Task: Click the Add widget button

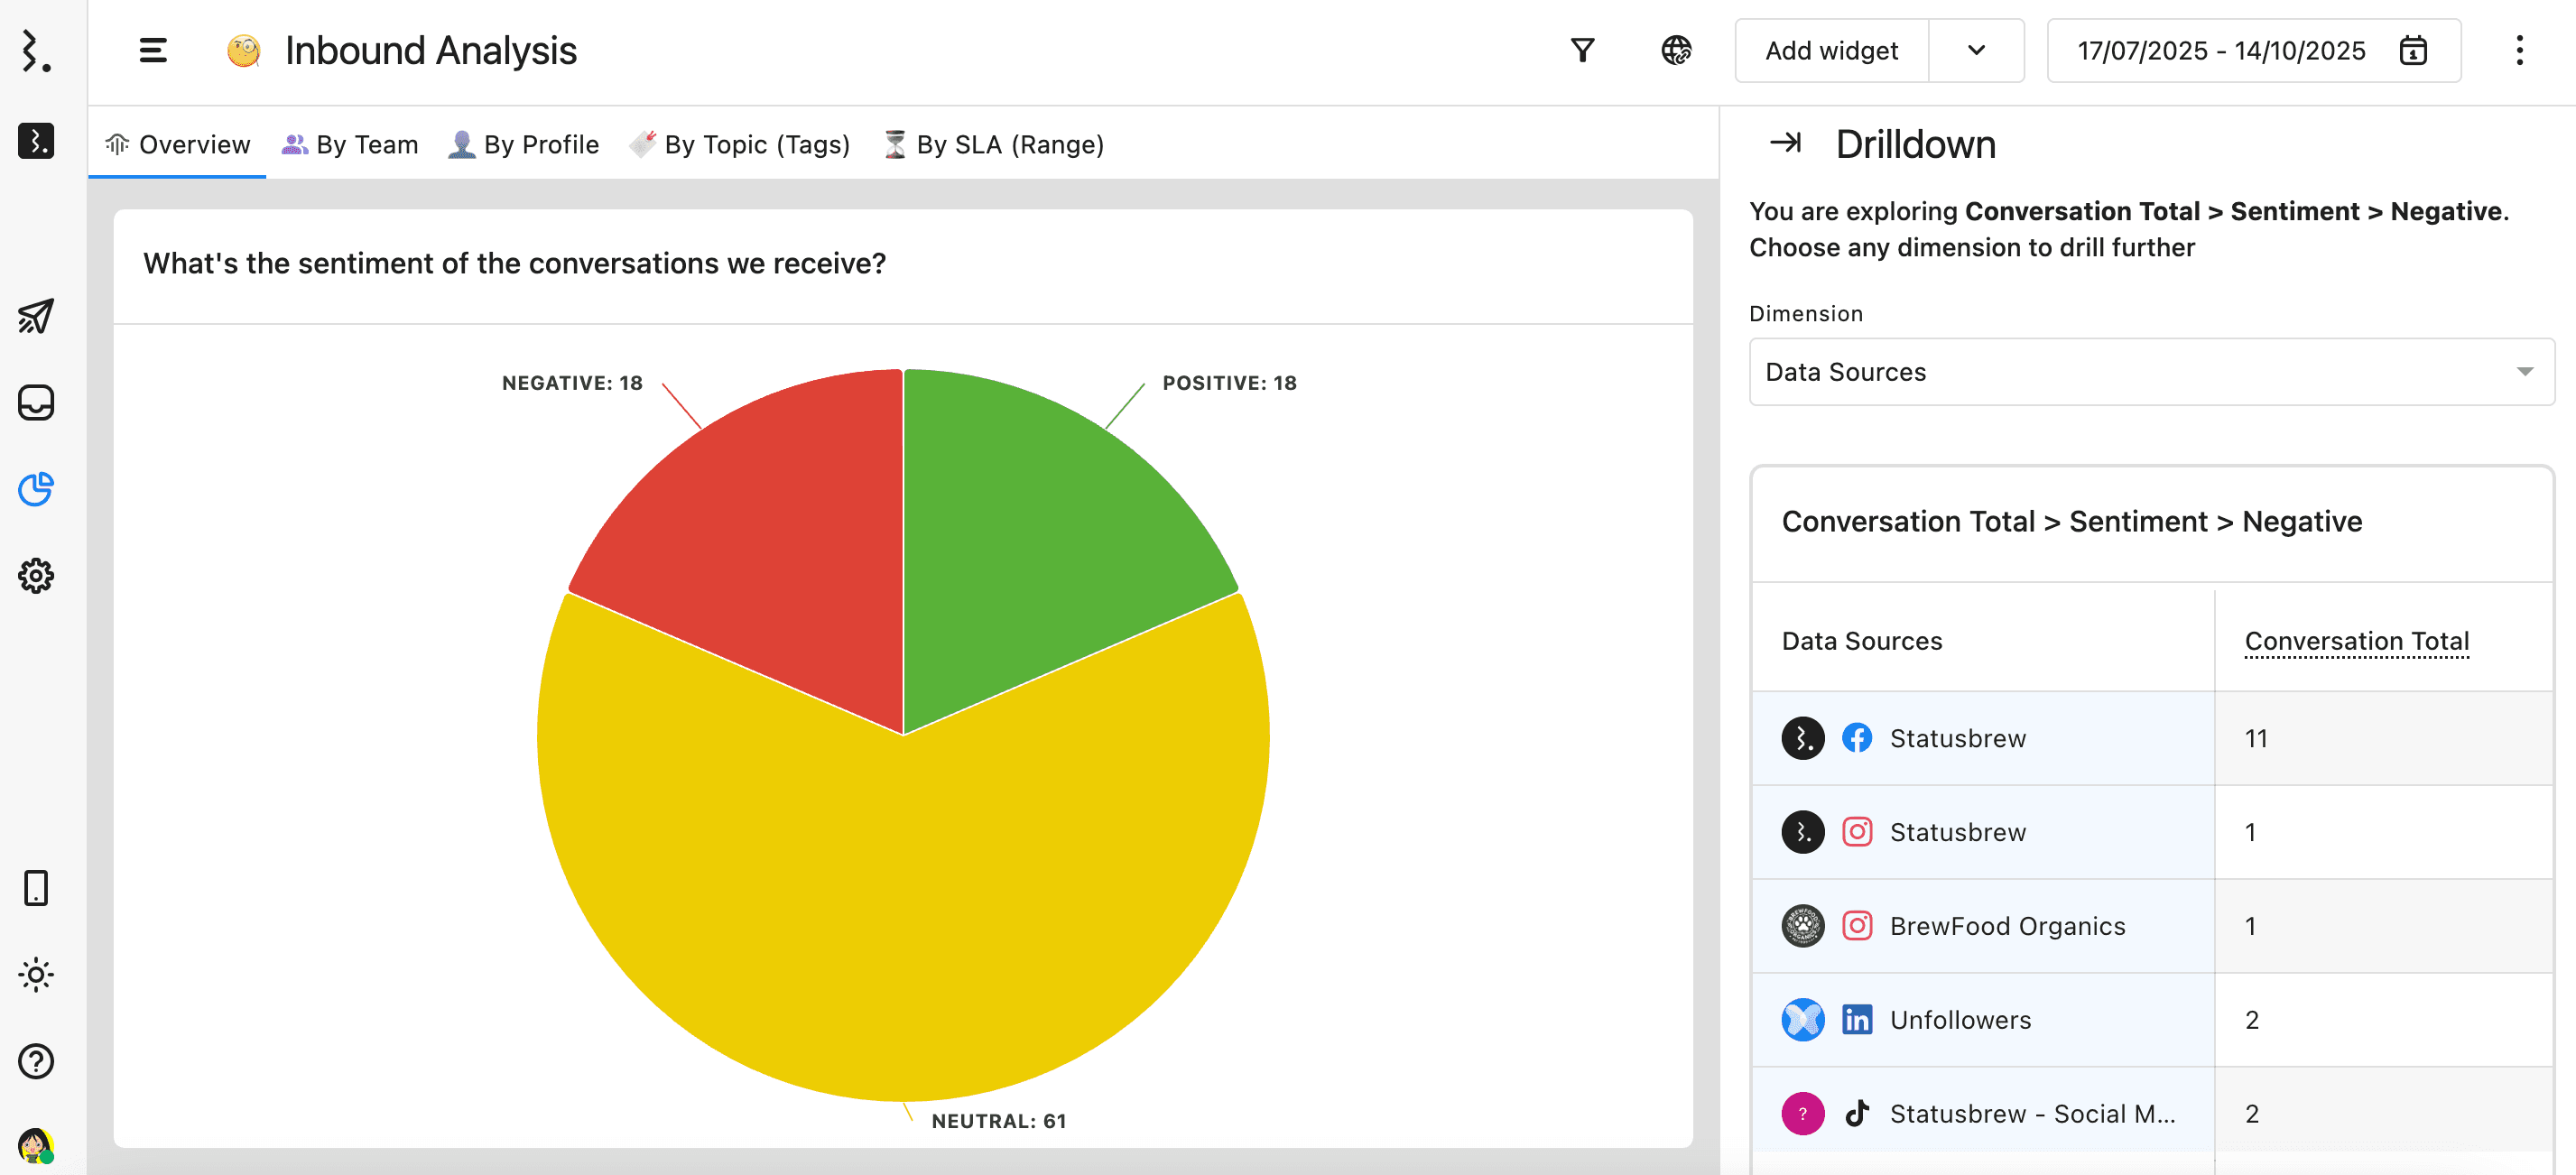Action: pyautogui.click(x=1830, y=50)
